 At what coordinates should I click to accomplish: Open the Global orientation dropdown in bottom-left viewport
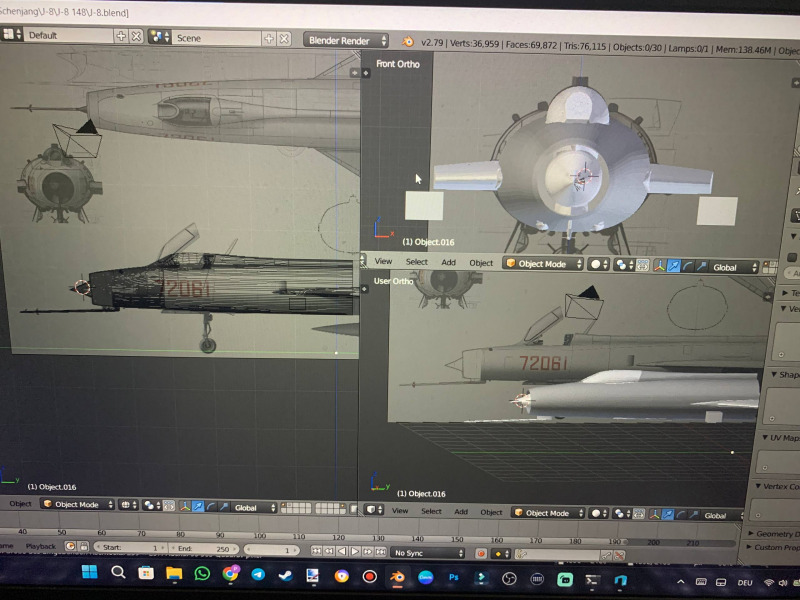pyautogui.click(x=253, y=507)
